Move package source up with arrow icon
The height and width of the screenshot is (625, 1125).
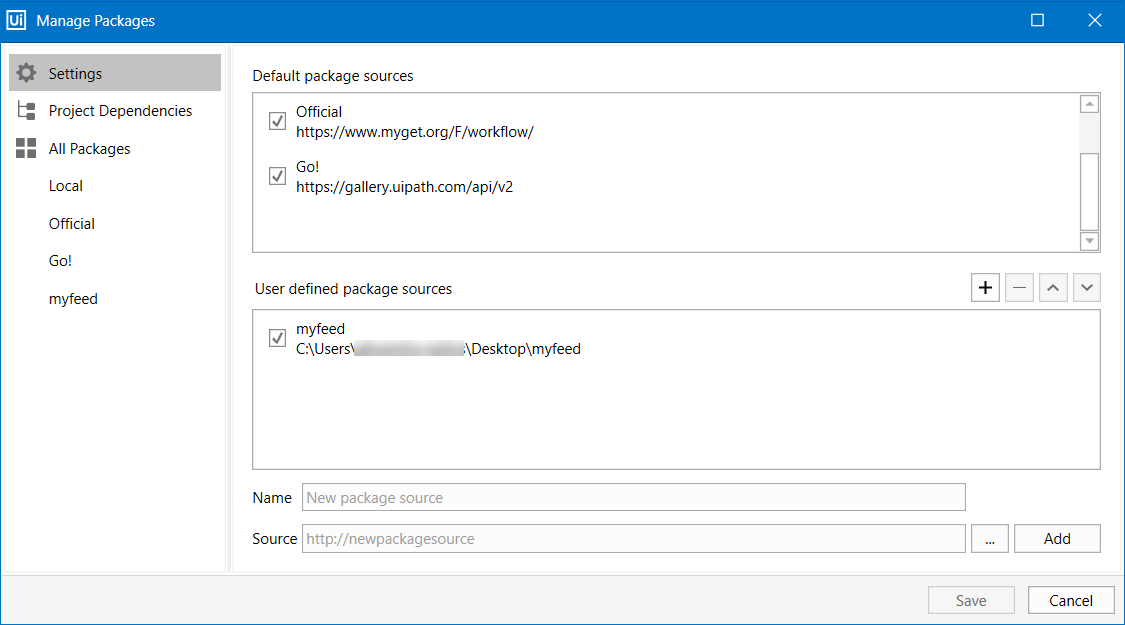(x=1053, y=287)
